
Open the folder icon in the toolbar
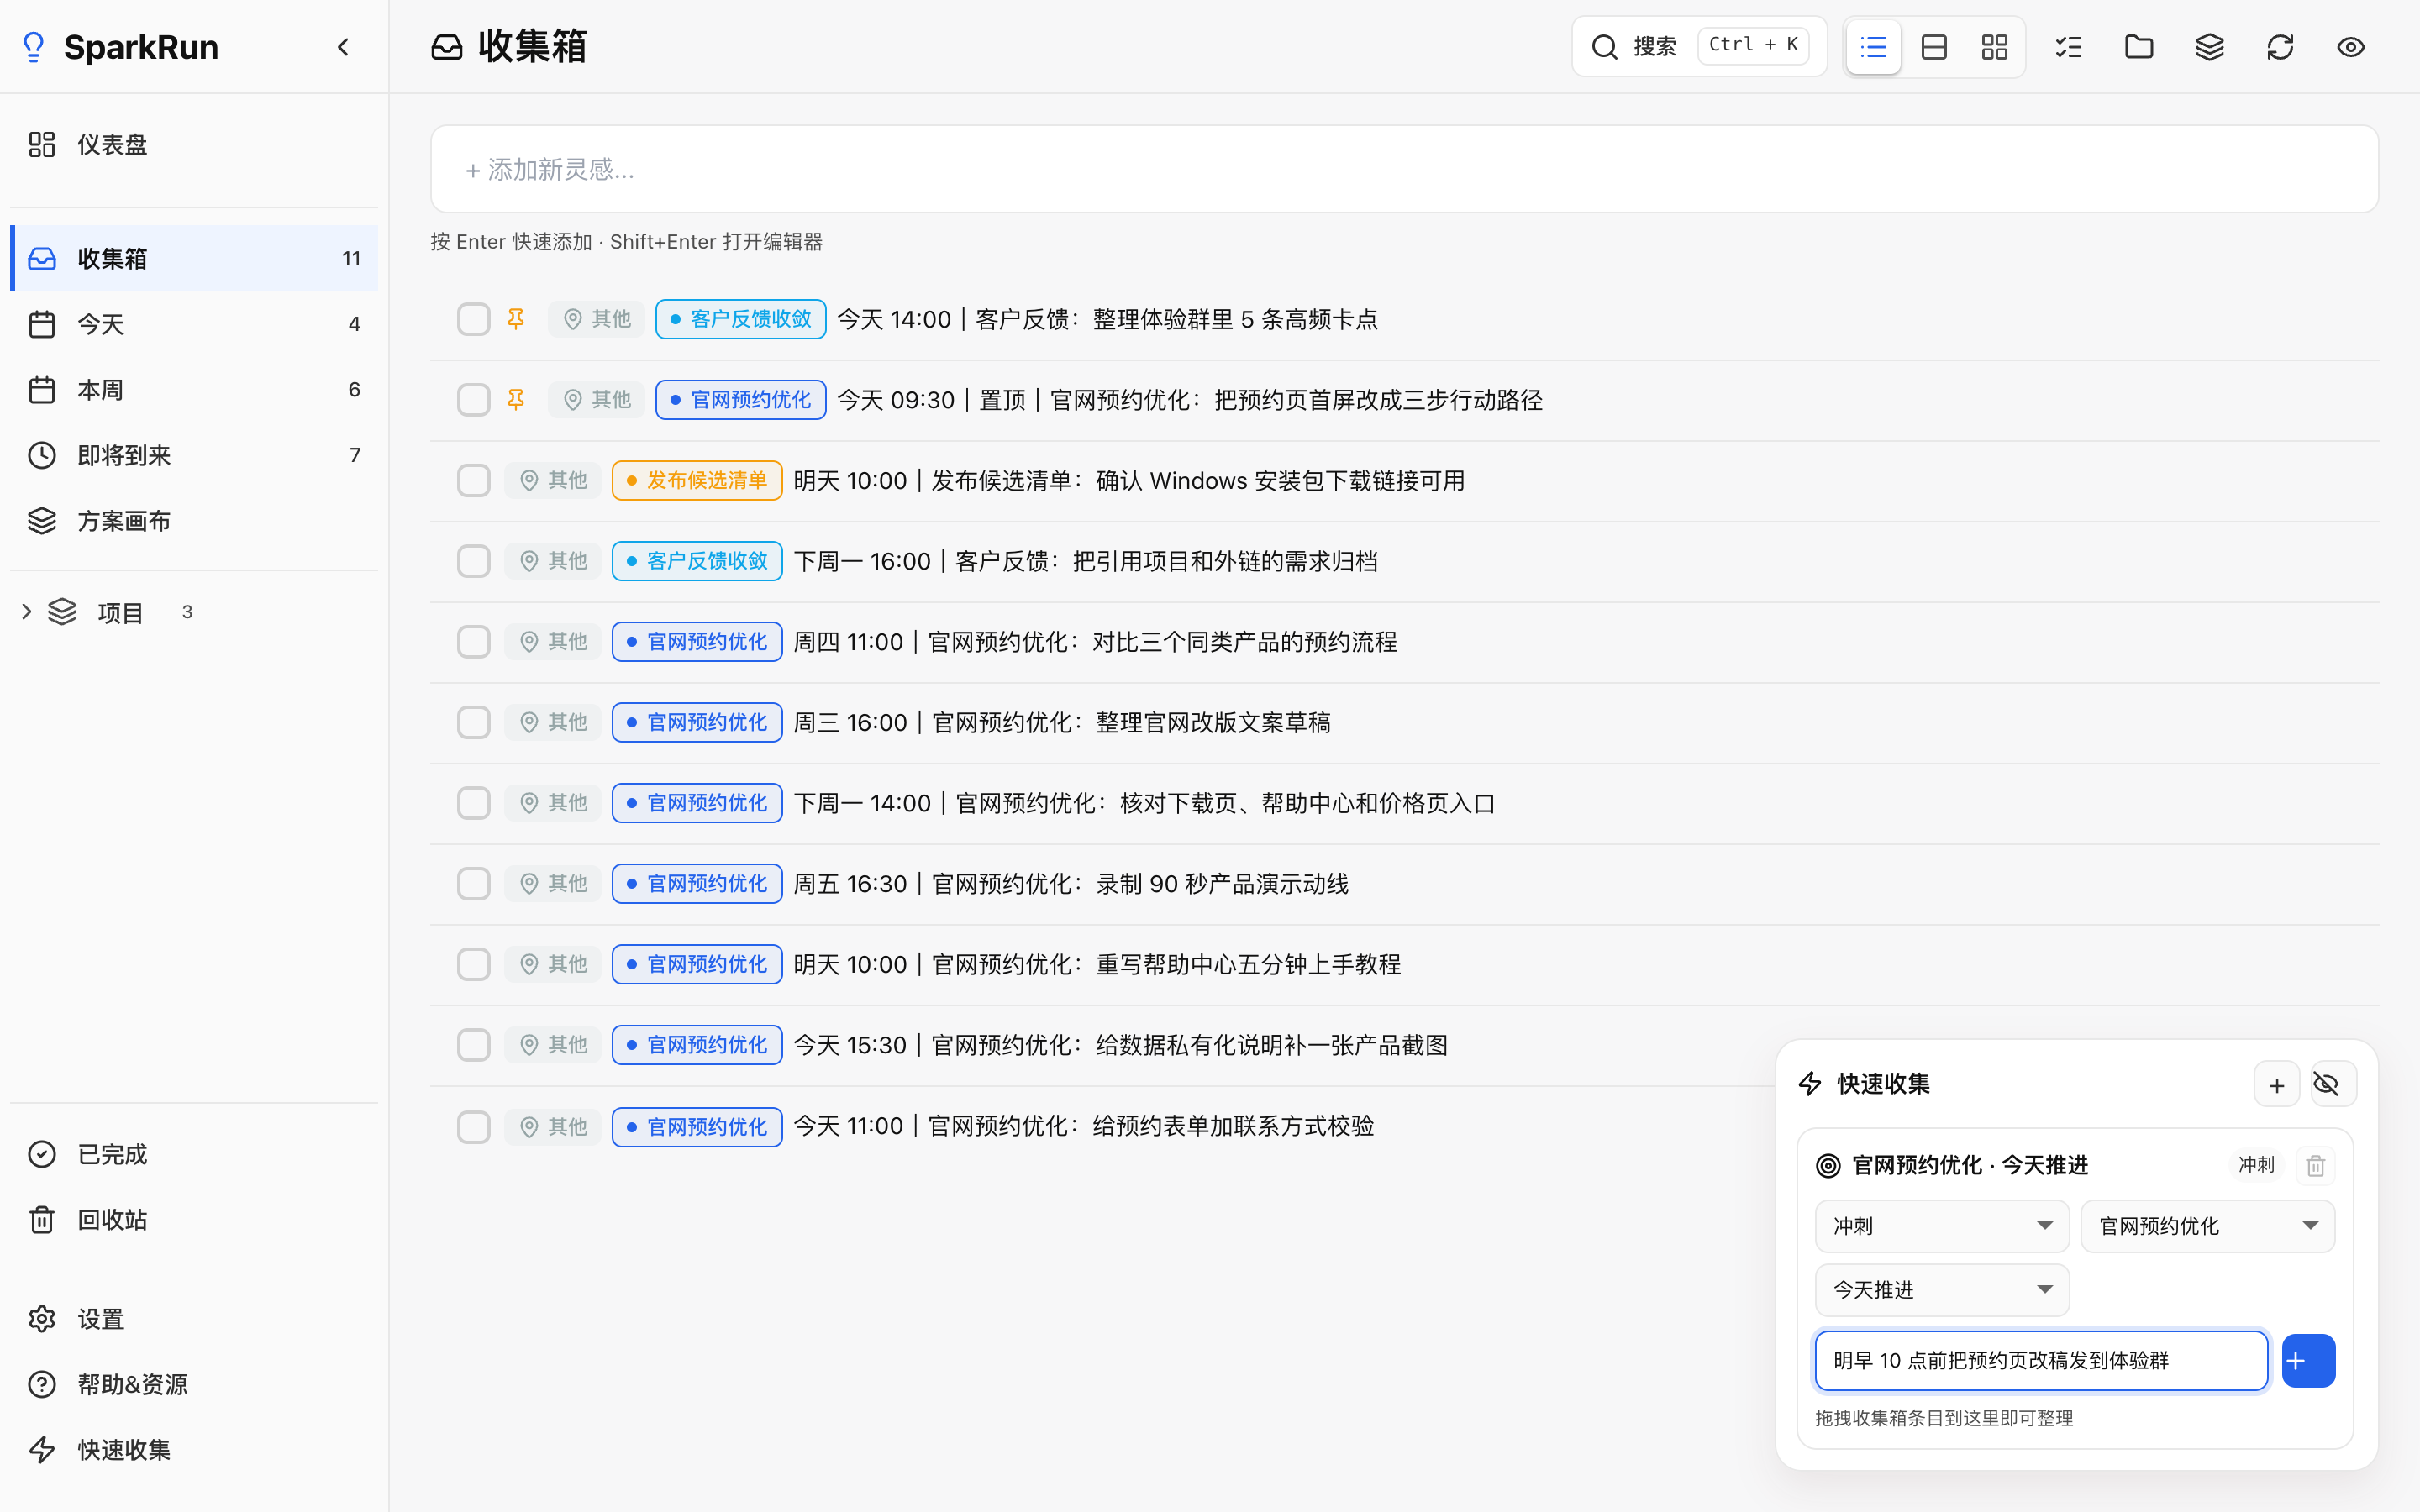coord(2139,47)
